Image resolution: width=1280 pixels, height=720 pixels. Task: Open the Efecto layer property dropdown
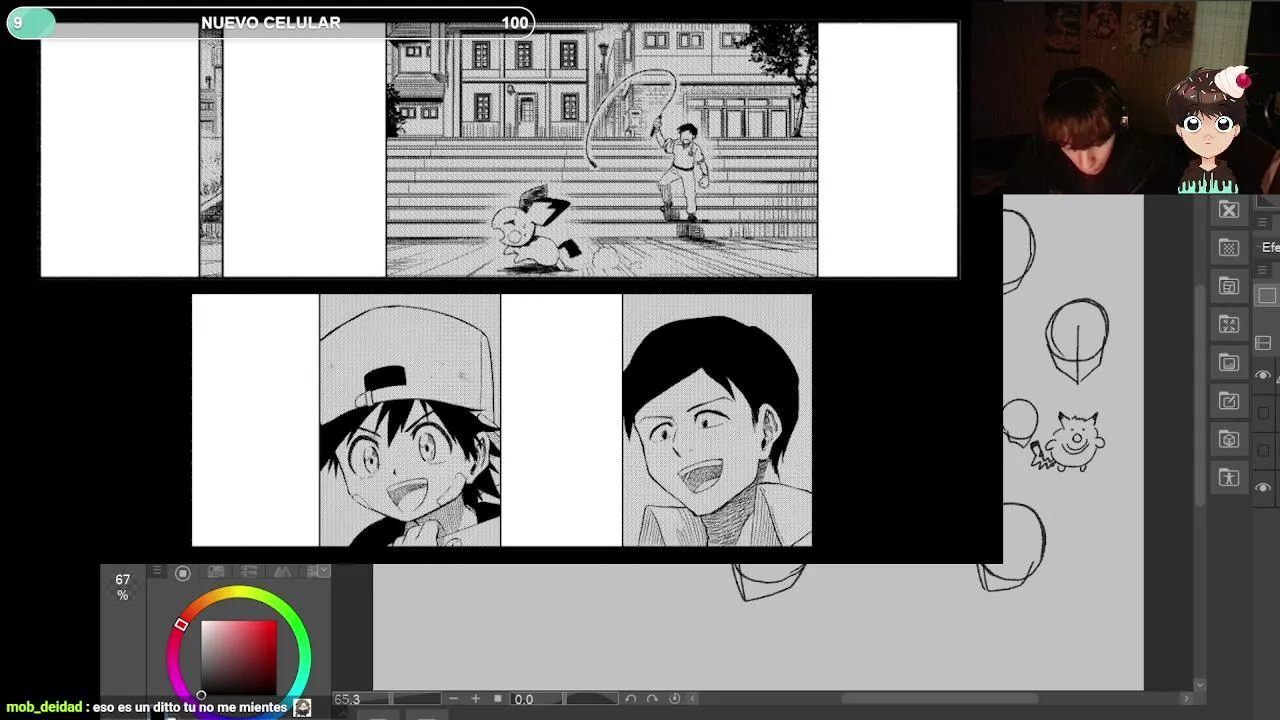[1270, 248]
